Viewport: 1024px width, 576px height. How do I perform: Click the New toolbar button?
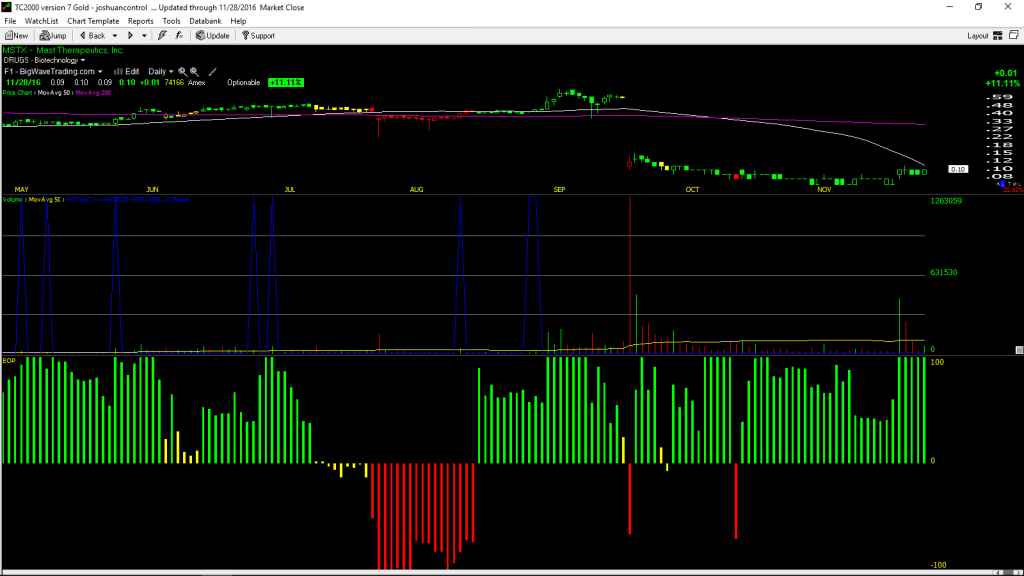click(x=16, y=36)
